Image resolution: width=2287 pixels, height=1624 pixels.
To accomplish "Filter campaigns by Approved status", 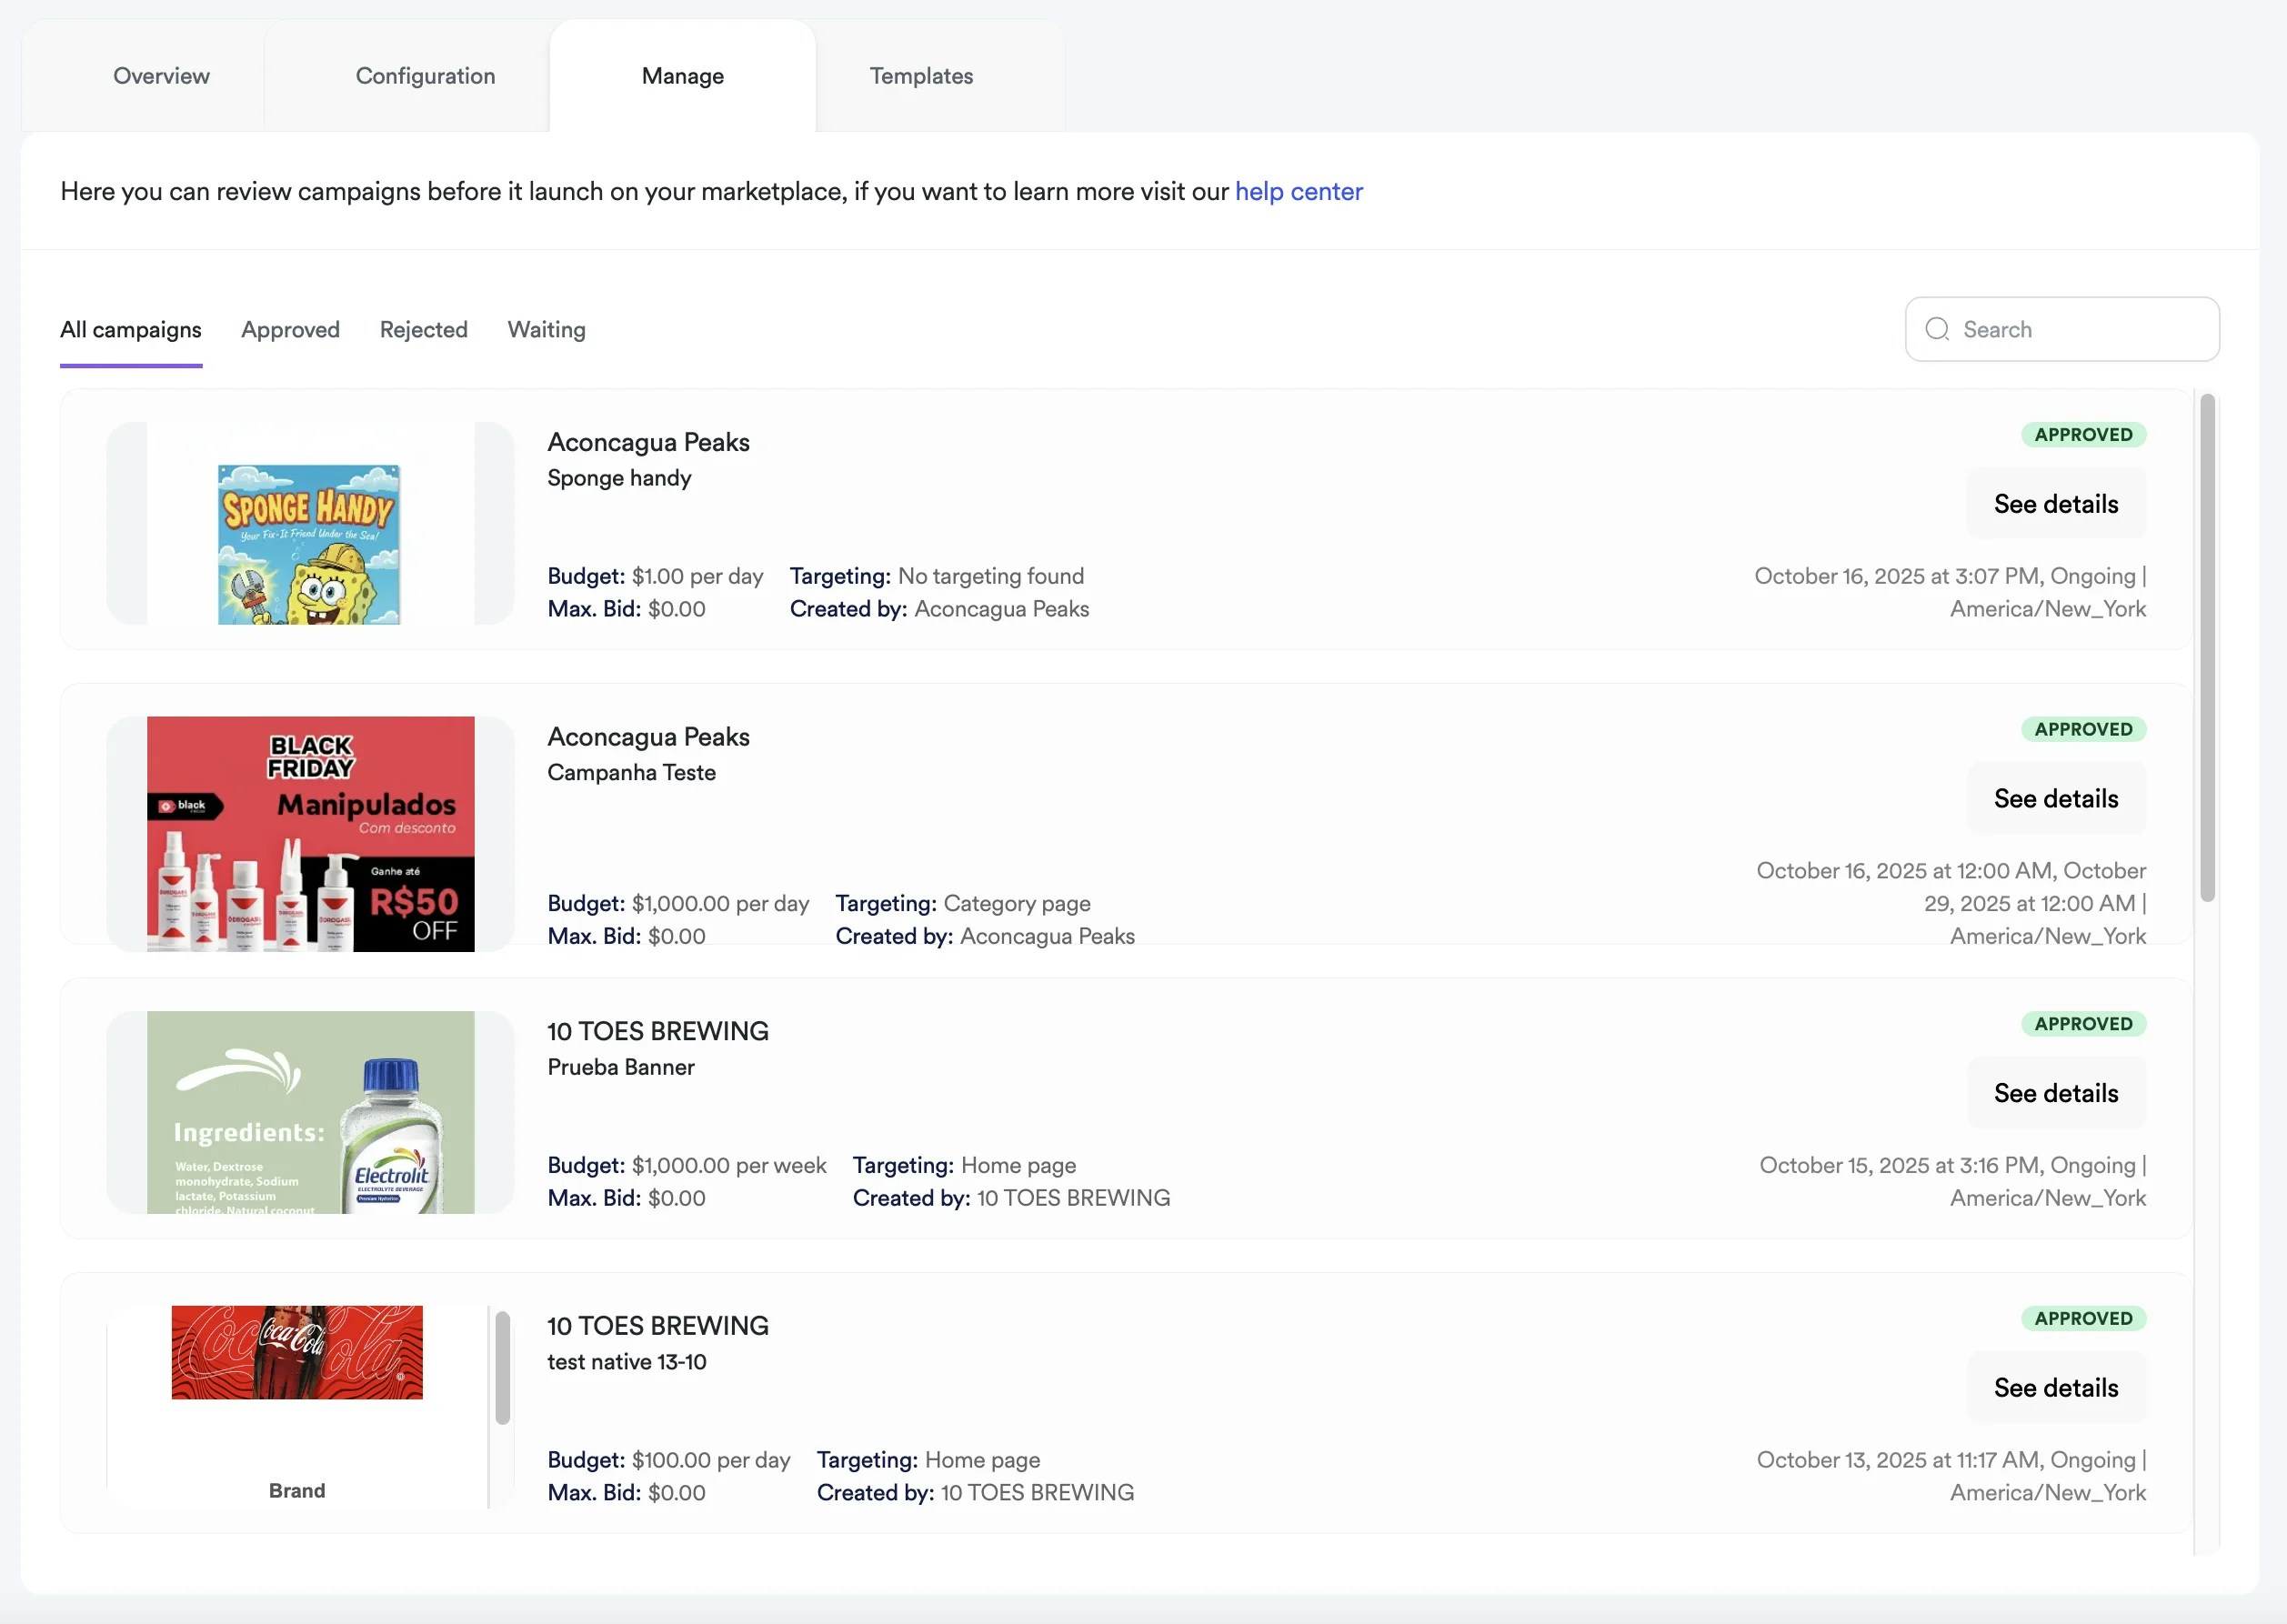I will point(290,329).
